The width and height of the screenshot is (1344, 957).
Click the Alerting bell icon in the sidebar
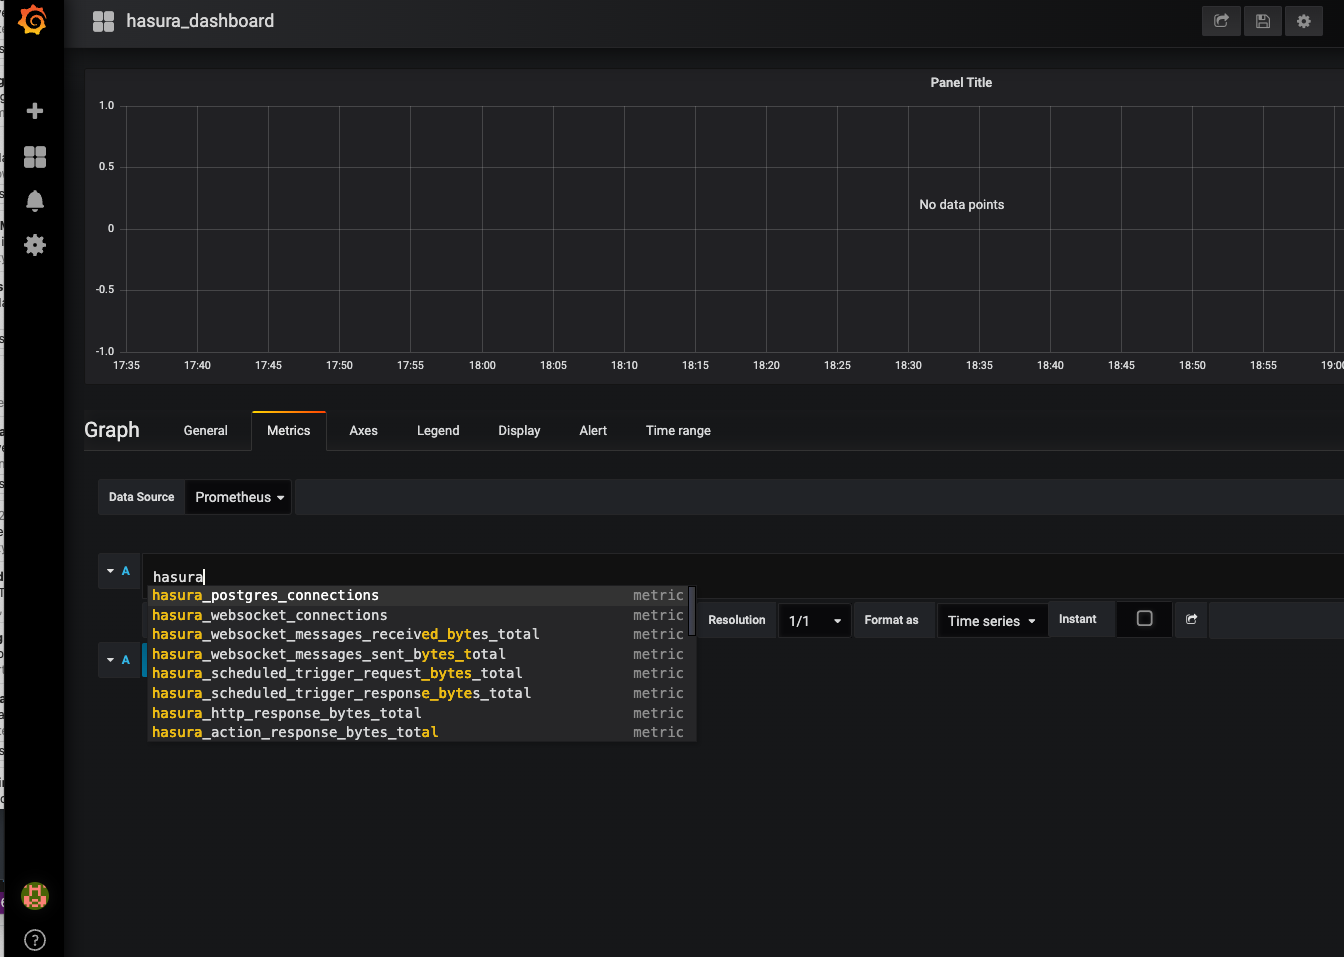(x=34, y=201)
